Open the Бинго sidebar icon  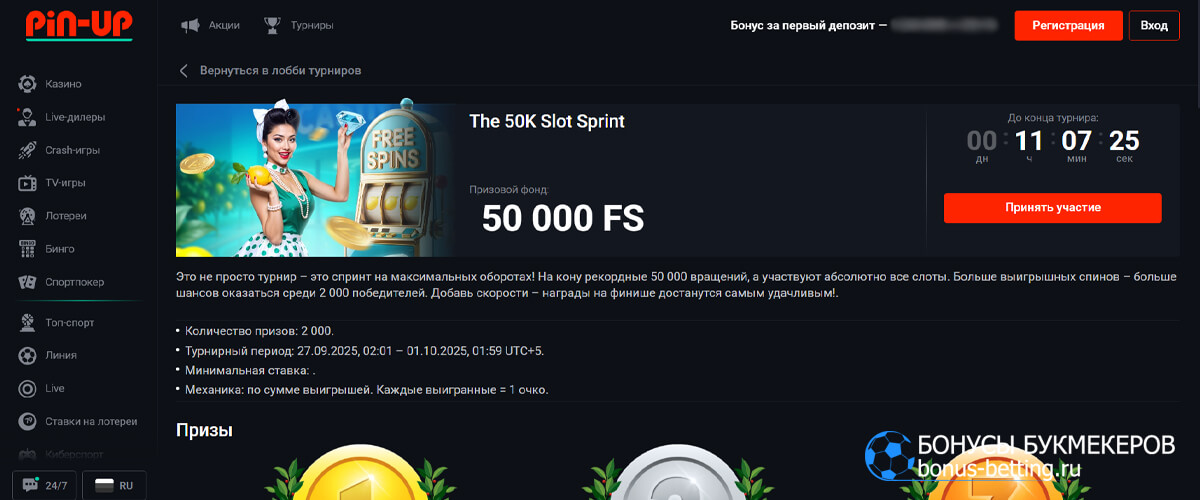[x=27, y=249]
